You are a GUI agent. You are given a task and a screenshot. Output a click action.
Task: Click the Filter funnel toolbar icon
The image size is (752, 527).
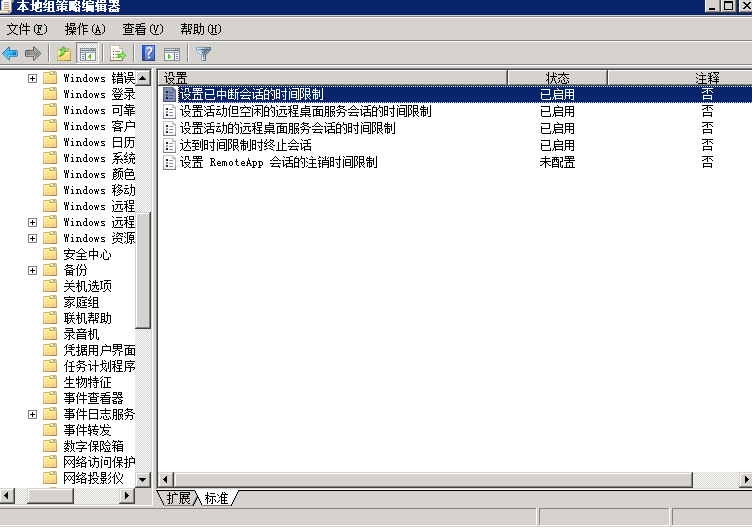click(x=203, y=54)
